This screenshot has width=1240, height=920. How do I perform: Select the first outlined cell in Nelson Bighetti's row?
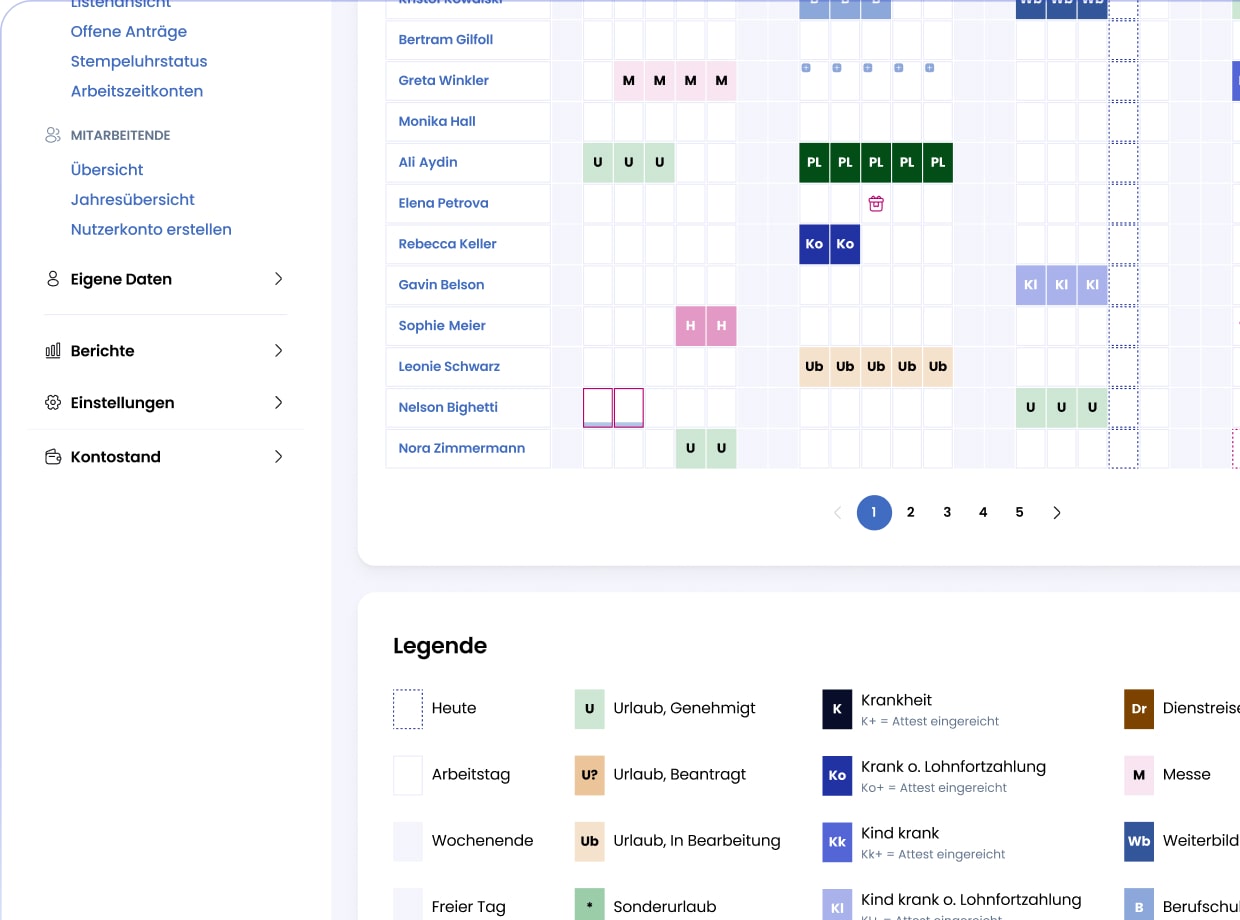tap(598, 408)
